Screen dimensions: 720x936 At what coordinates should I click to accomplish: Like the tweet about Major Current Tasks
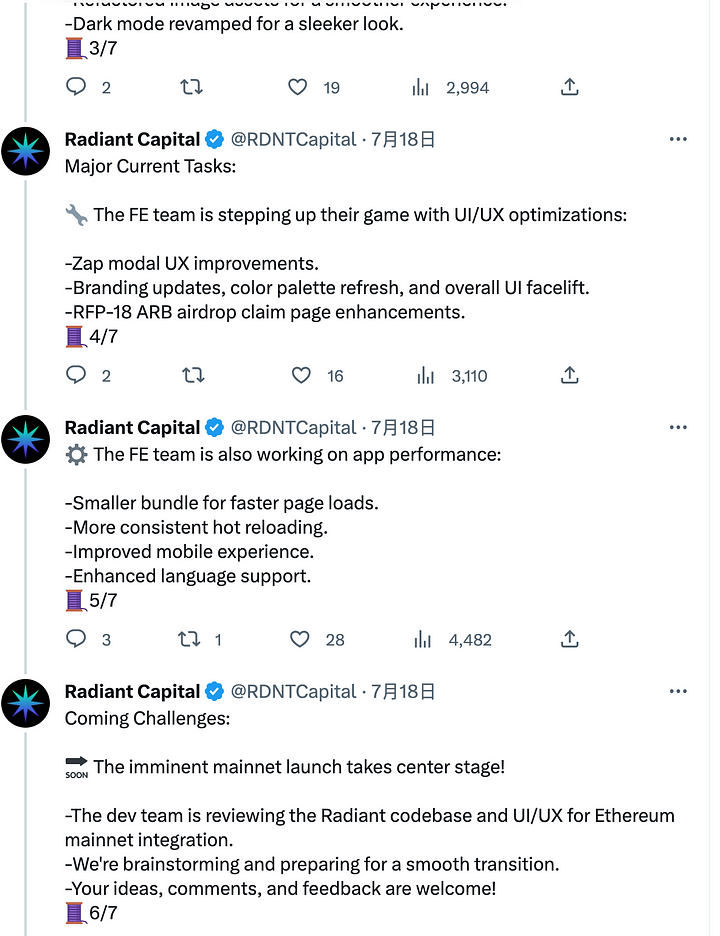[301, 376]
